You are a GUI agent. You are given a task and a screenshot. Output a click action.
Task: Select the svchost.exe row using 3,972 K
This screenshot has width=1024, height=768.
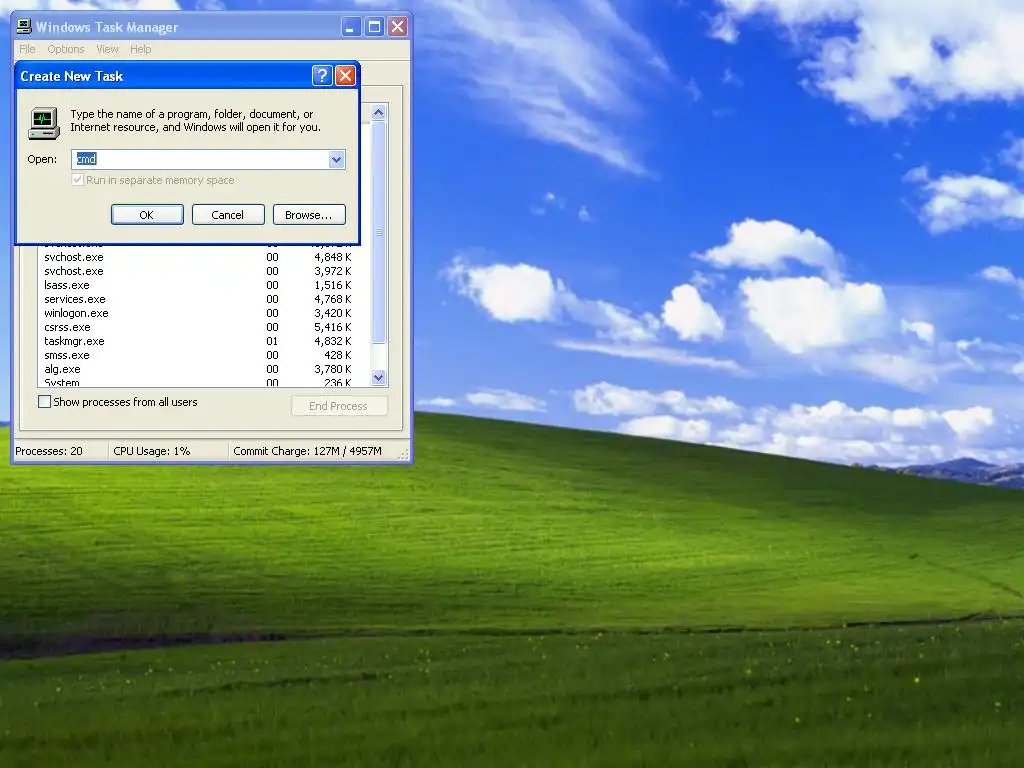point(202,271)
